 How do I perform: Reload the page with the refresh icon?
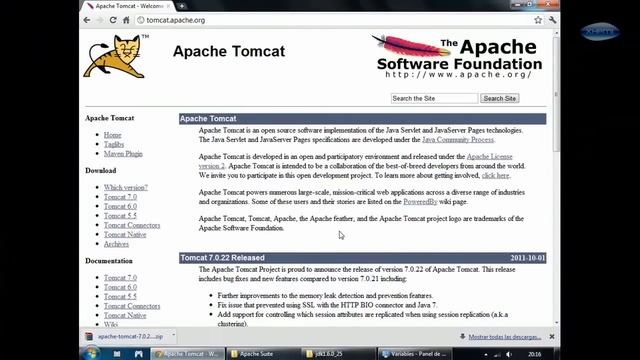113,20
